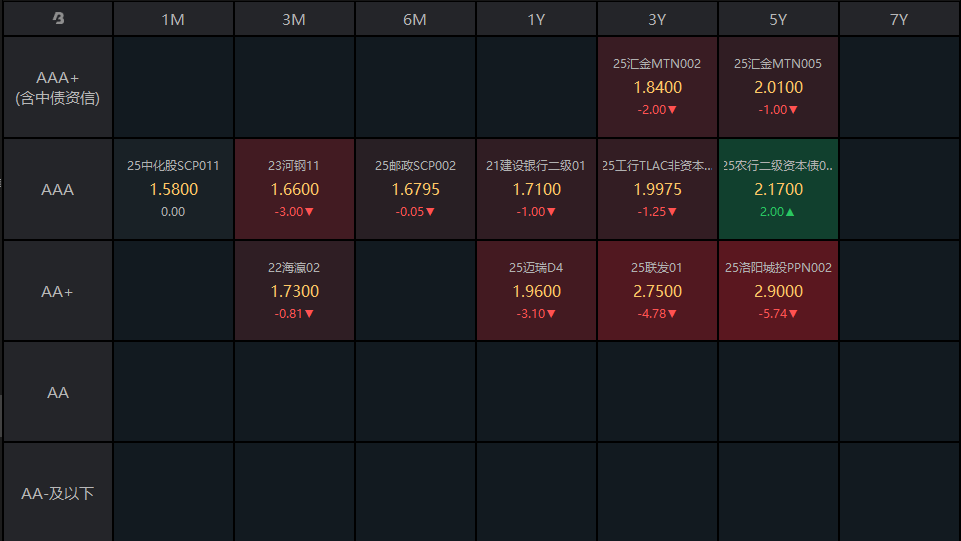This screenshot has width=961, height=541.
Task: Open the 22海源02 bond cell
Action: coord(294,291)
